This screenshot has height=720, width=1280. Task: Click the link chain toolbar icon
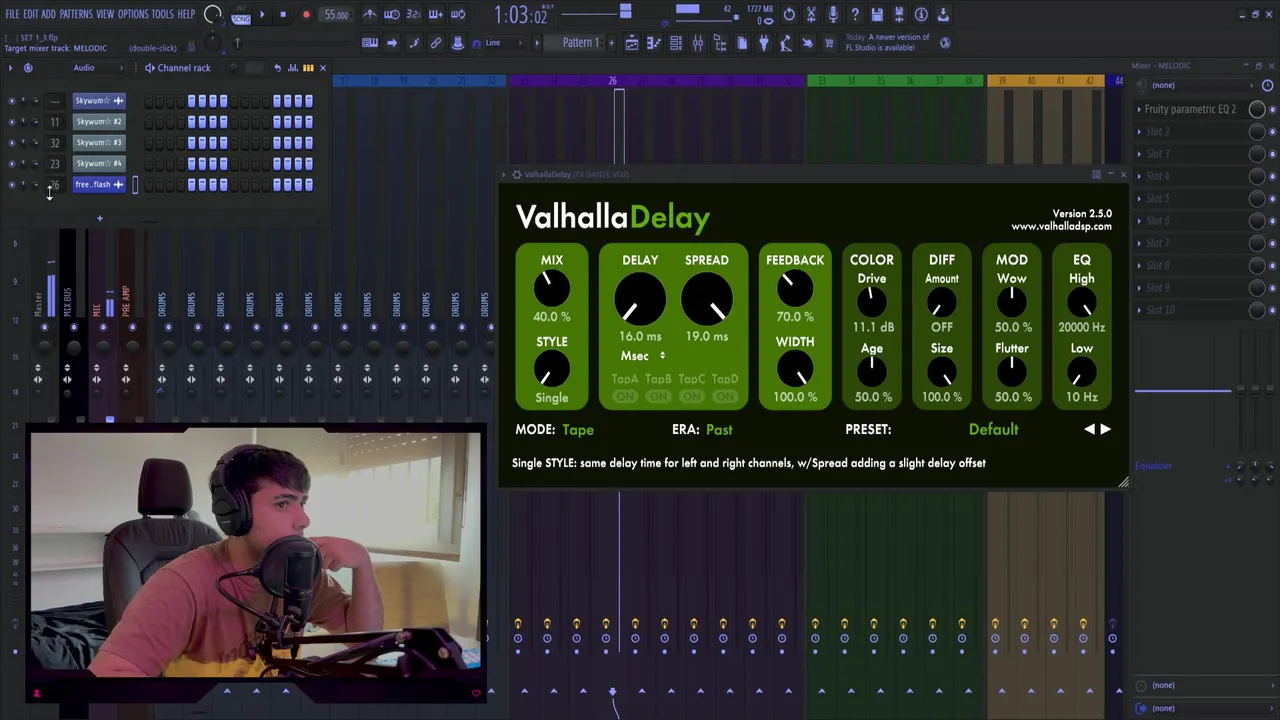[436, 43]
